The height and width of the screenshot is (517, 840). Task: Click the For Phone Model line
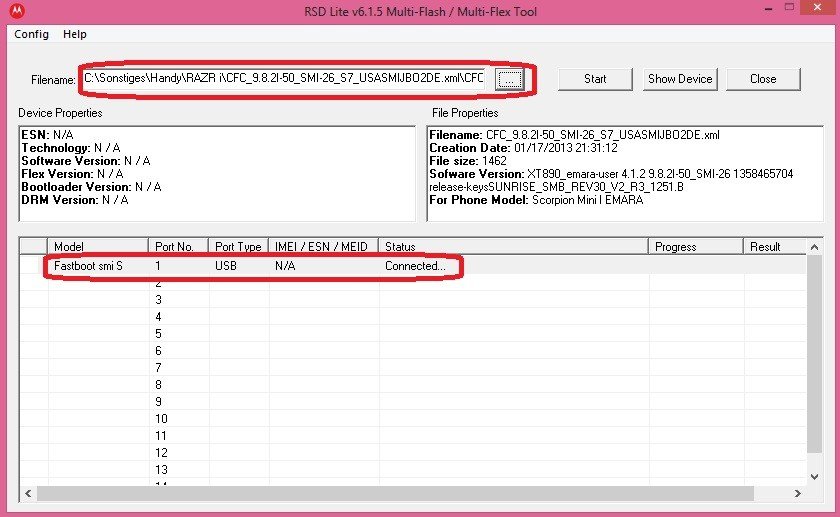pos(536,200)
